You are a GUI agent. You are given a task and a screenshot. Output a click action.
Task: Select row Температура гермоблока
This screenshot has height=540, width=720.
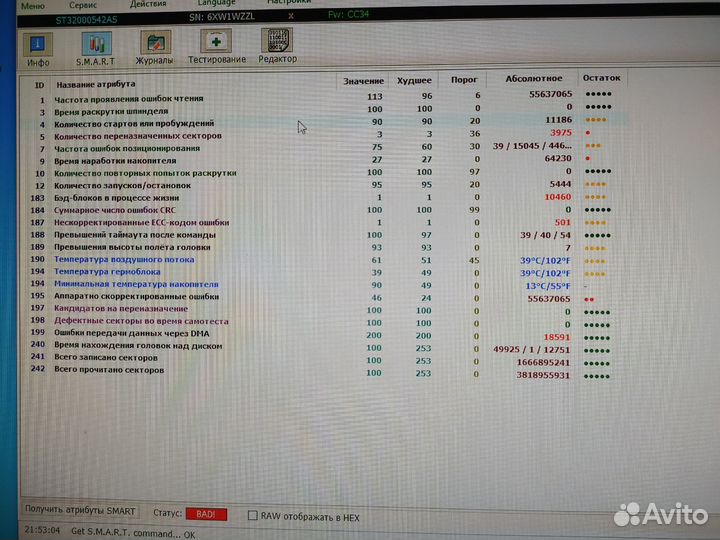point(324,272)
